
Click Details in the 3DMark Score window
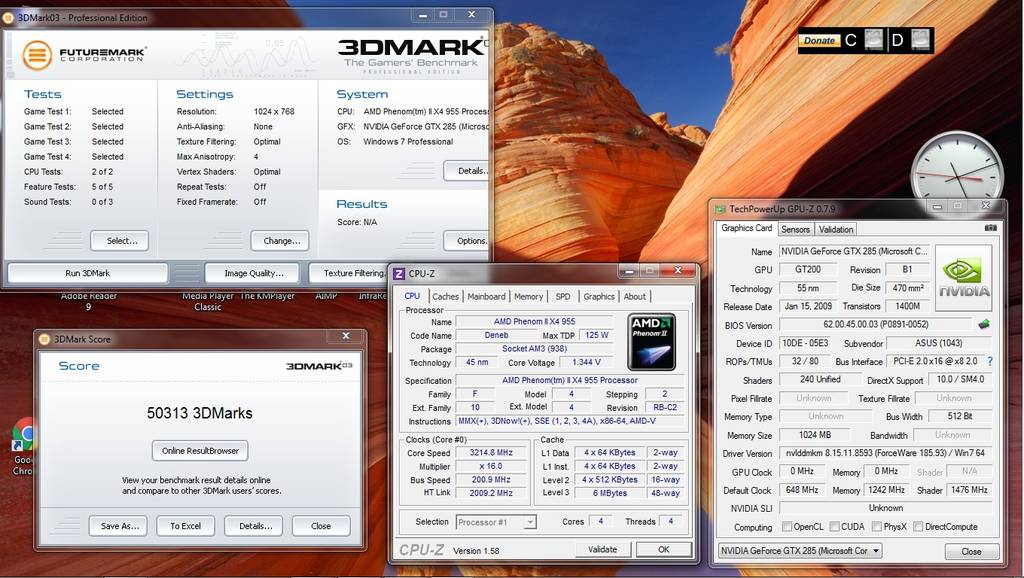[x=253, y=526]
